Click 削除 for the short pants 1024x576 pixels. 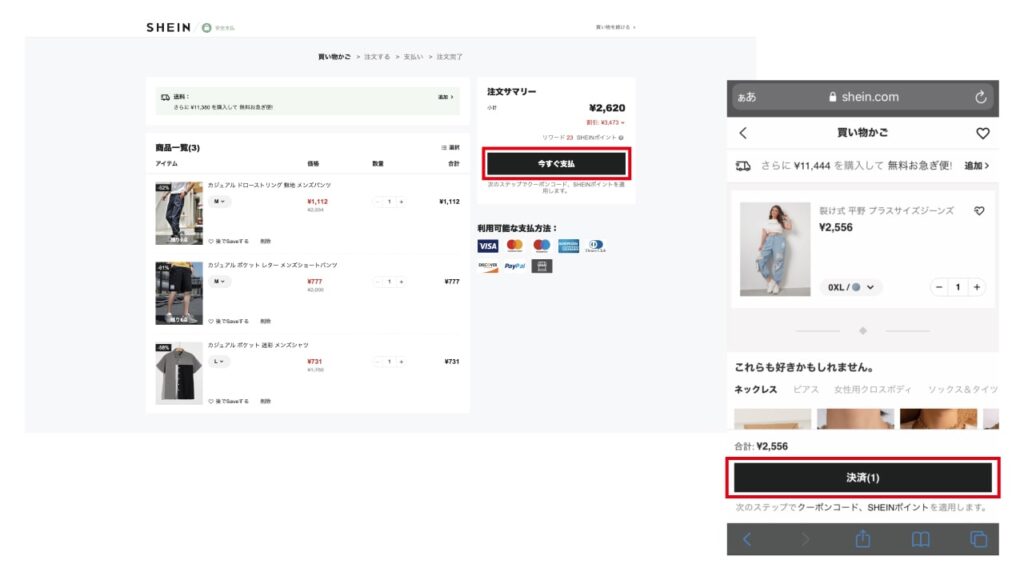tap(265, 321)
